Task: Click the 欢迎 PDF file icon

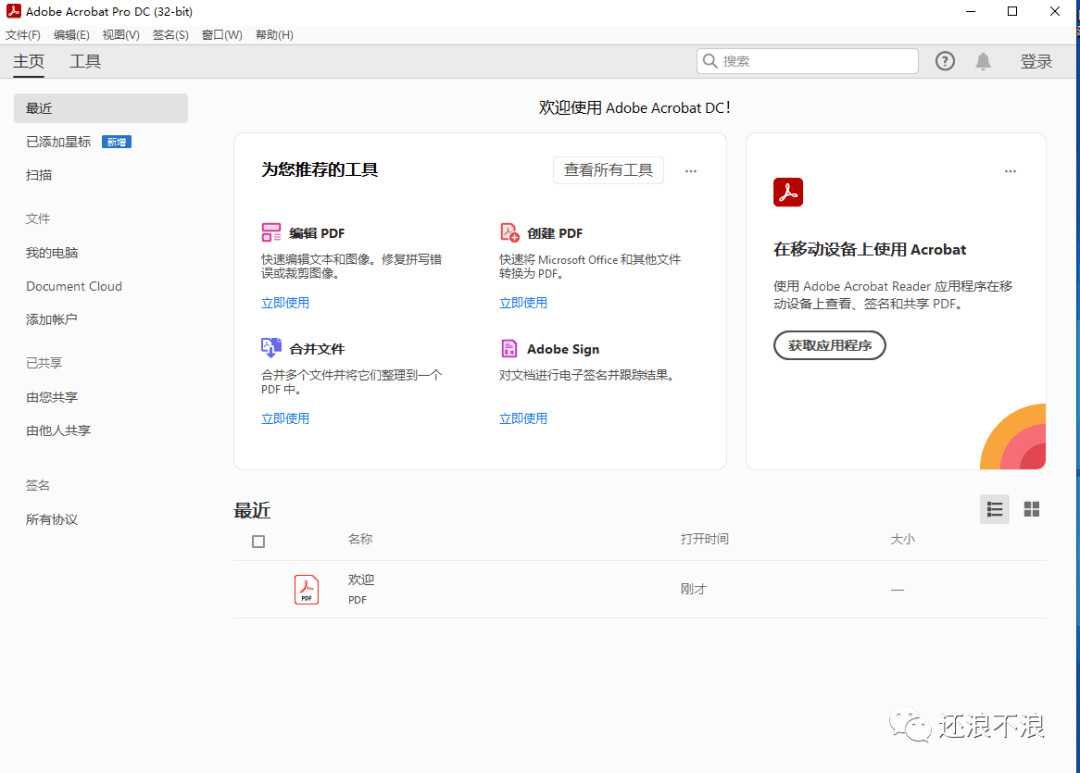Action: pyautogui.click(x=307, y=590)
